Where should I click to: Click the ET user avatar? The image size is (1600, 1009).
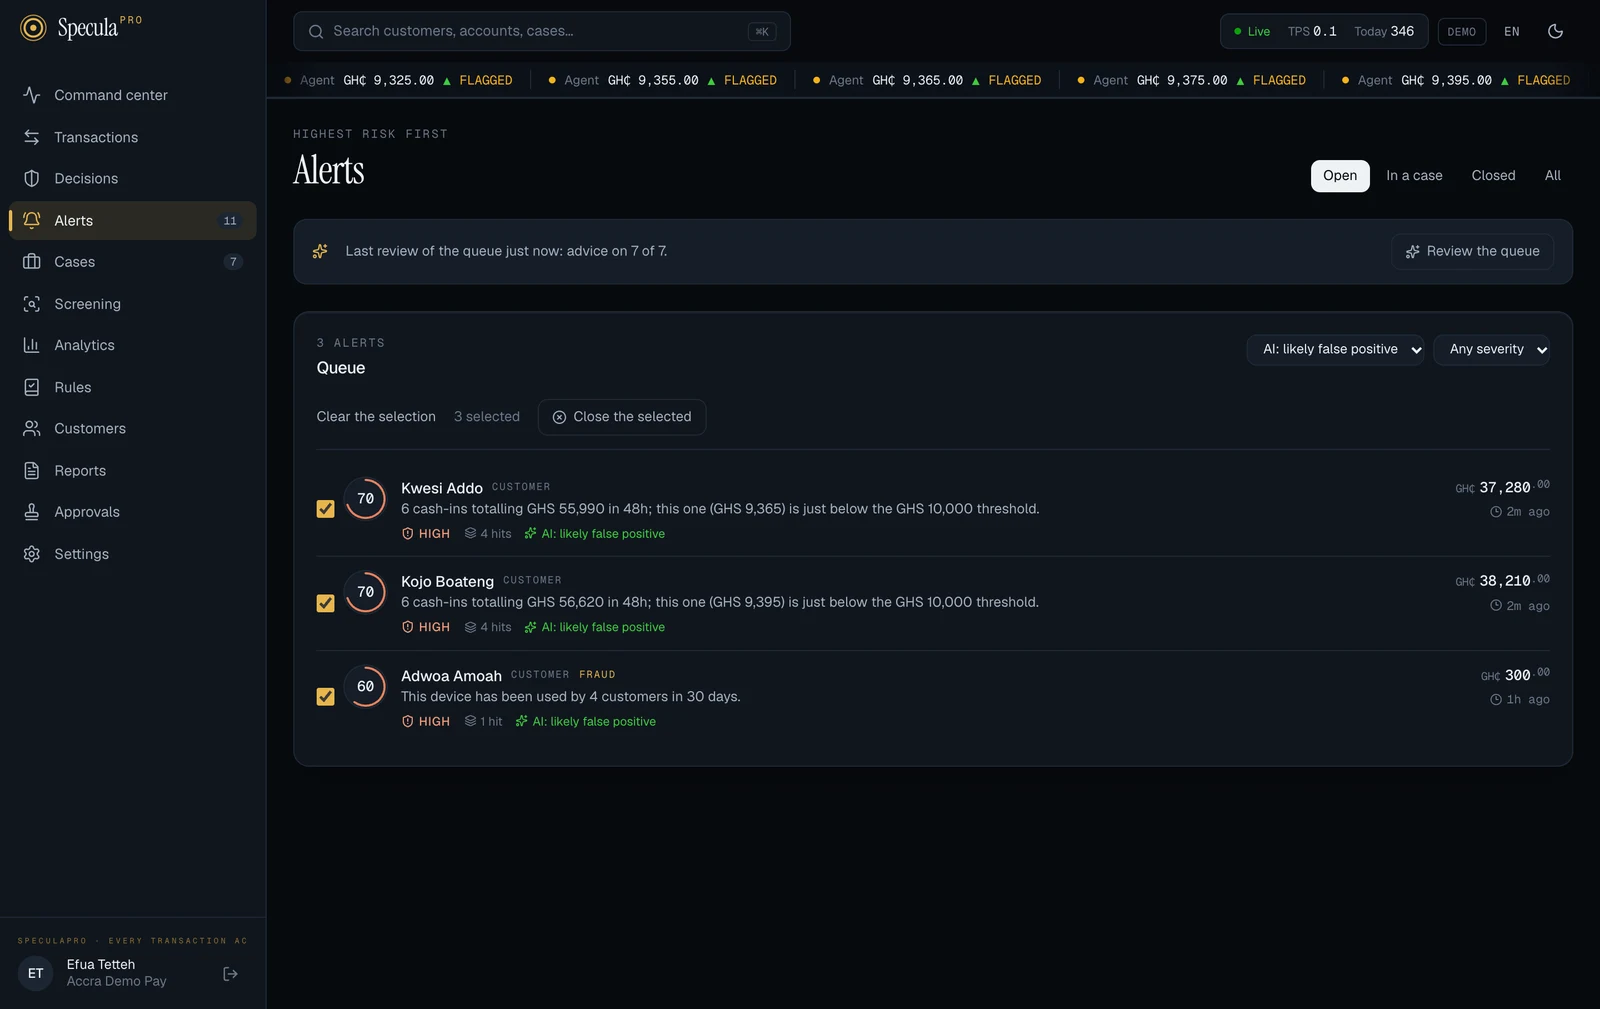pos(36,973)
